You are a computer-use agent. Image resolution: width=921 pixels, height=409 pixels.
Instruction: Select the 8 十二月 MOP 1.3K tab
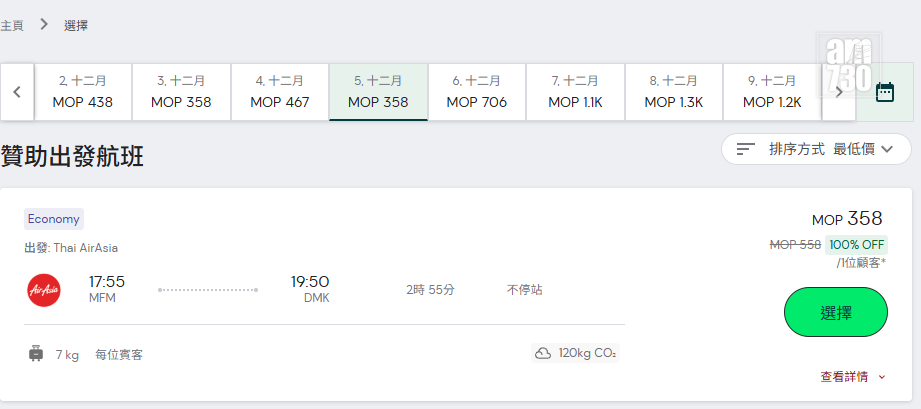point(674,92)
